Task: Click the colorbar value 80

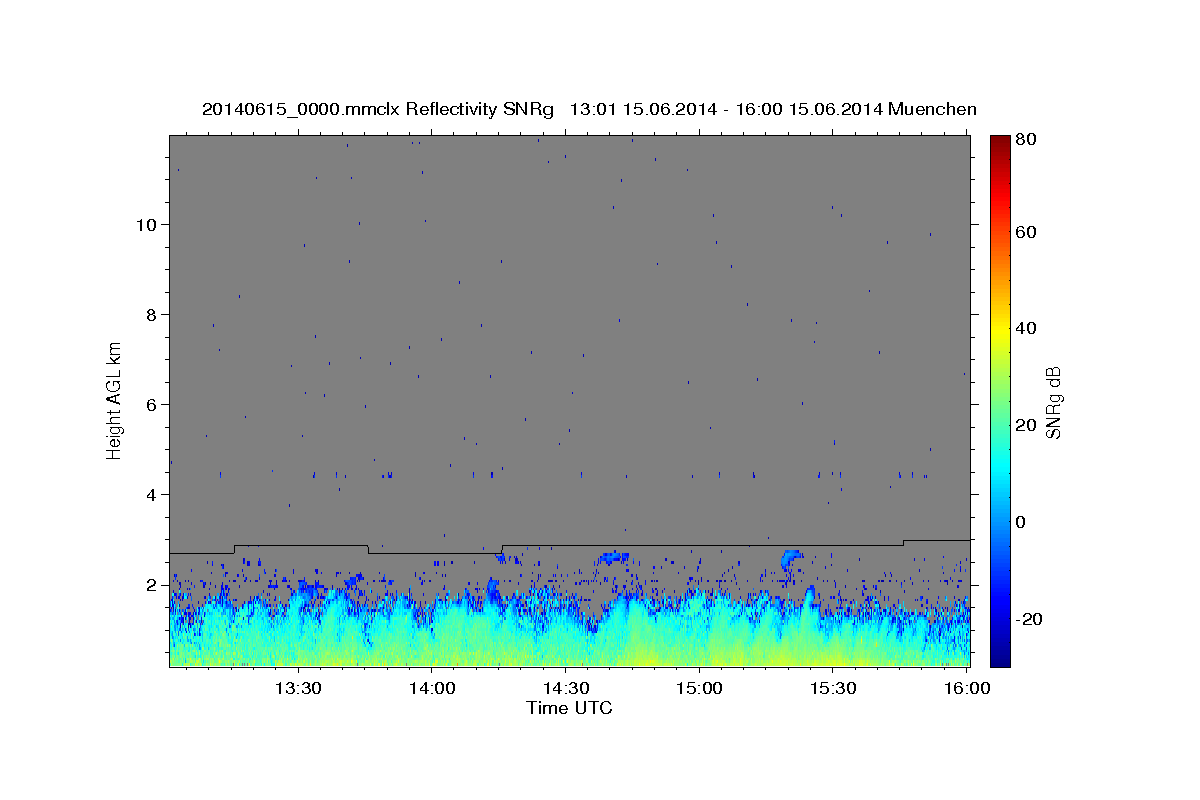Action: (x=1025, y=140)
